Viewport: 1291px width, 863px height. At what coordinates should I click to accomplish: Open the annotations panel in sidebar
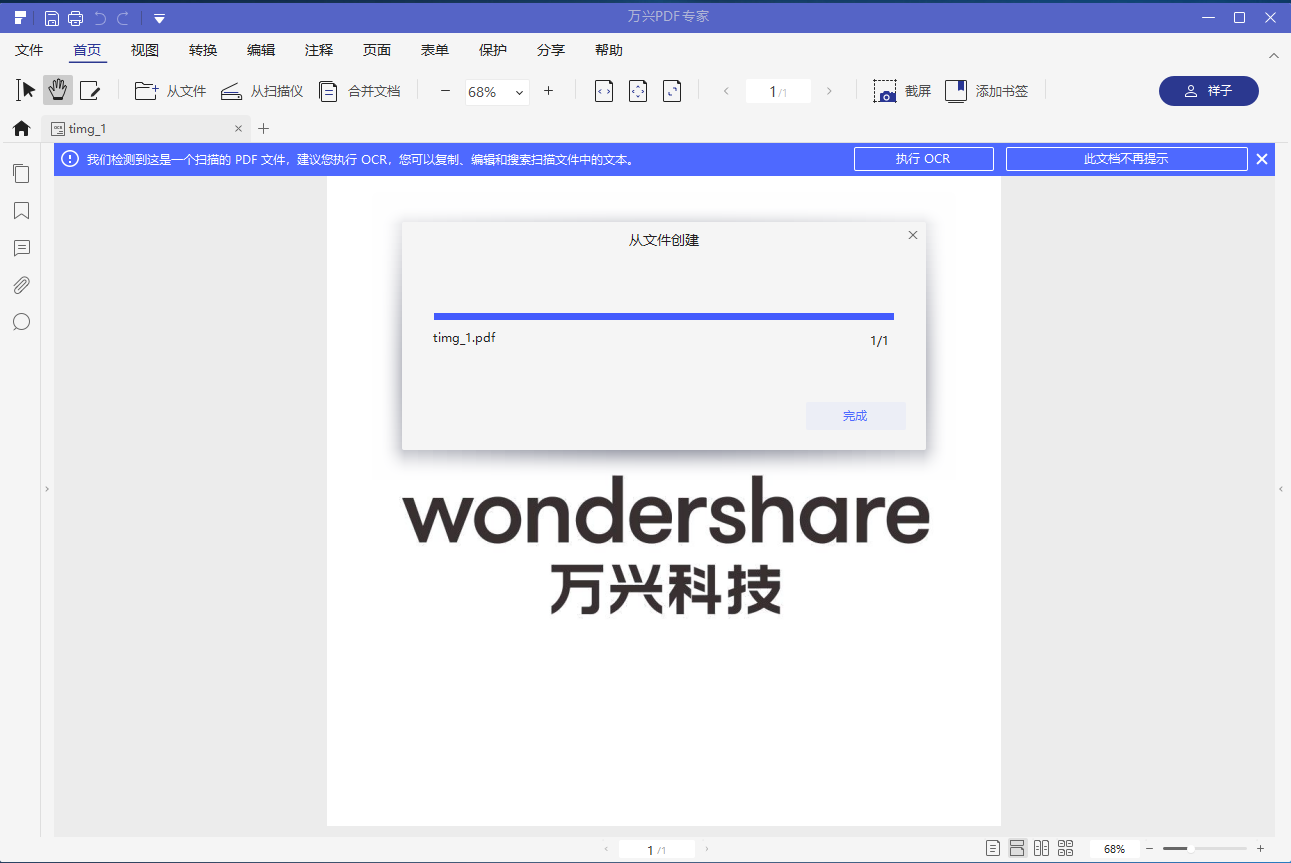coord(21,248)
